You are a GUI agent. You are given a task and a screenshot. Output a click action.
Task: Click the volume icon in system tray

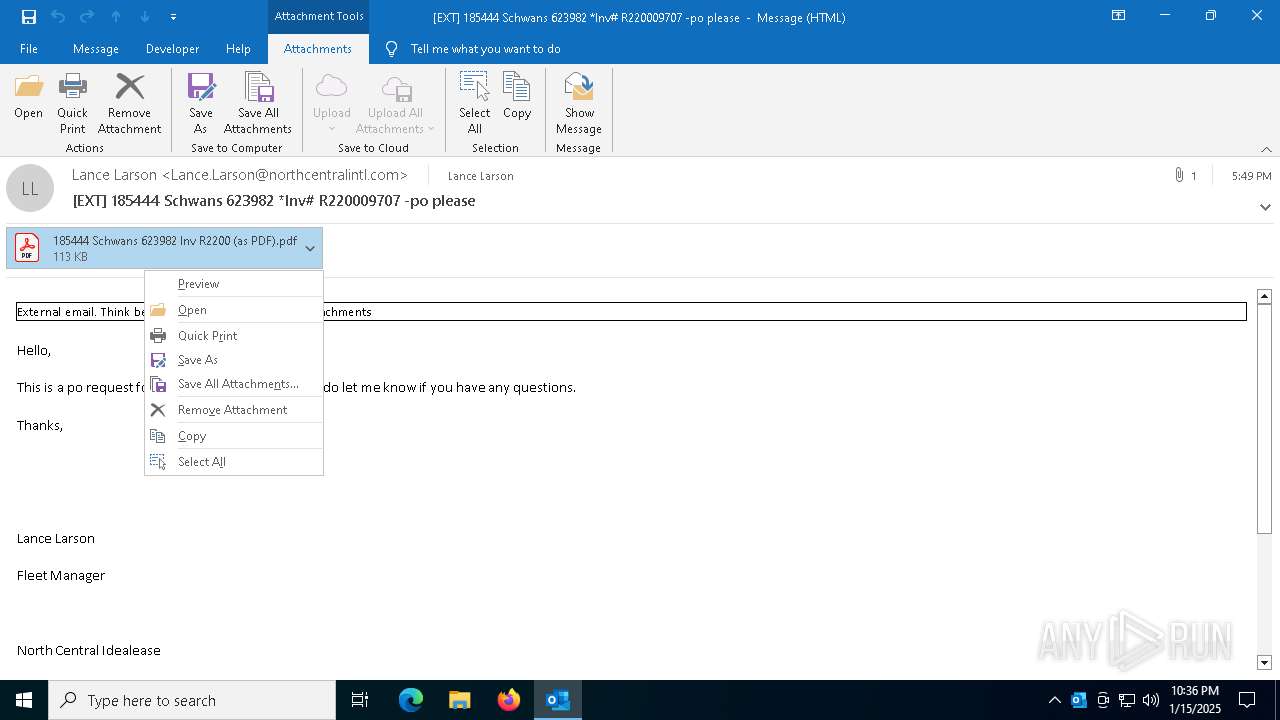(1151, 700)
